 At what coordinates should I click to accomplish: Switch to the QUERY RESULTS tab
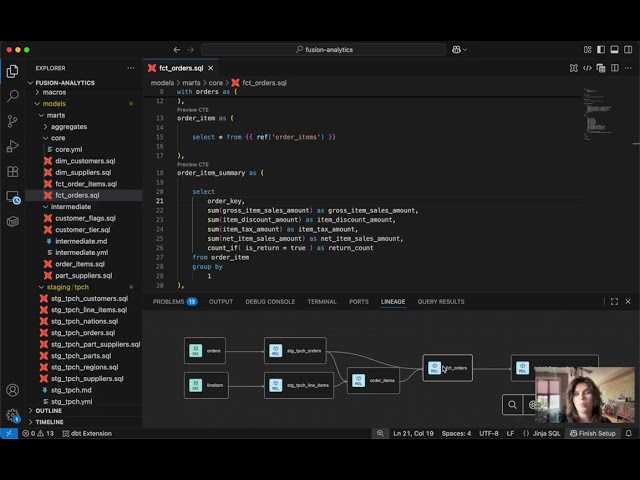441,302
